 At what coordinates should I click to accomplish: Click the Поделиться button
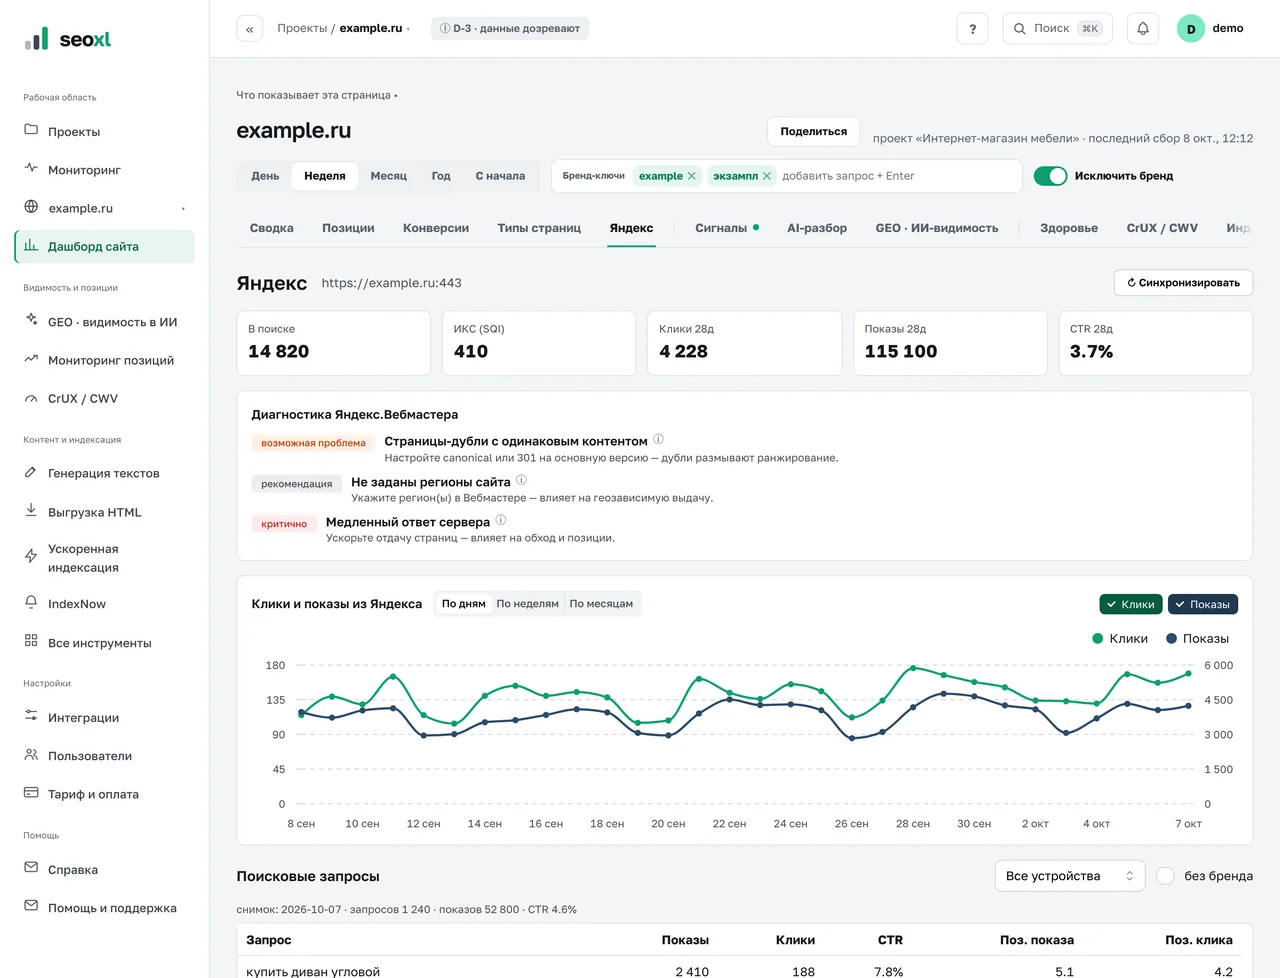813,132
